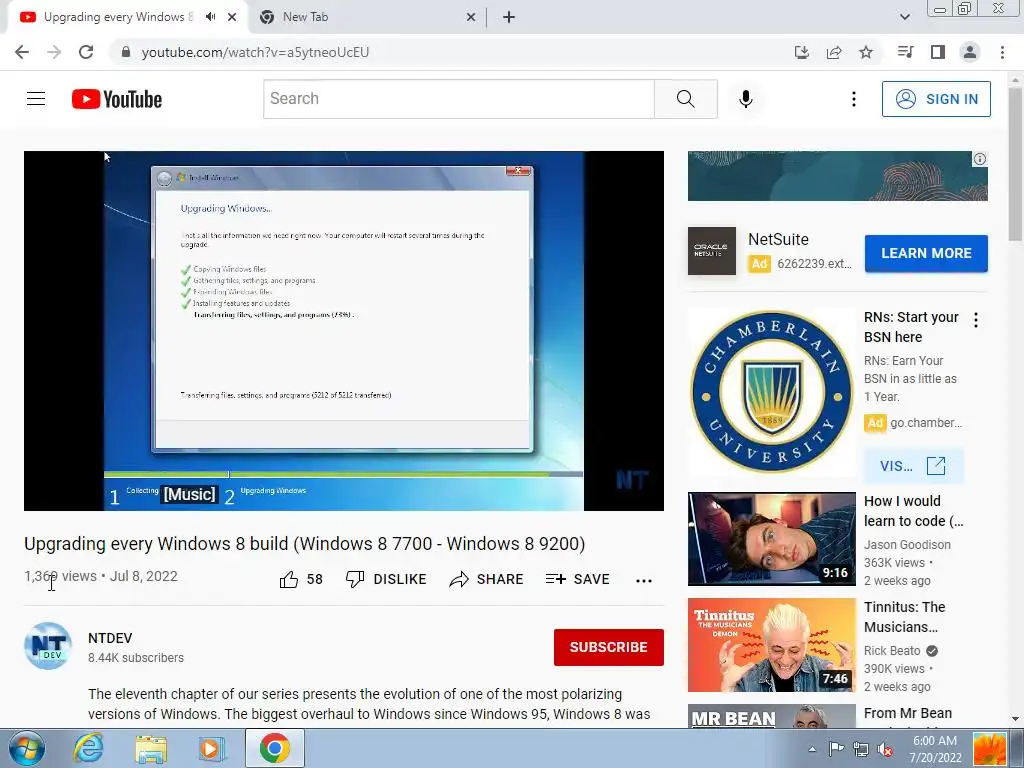Click "RNs: Start your BSN here" title

[911, 327]
